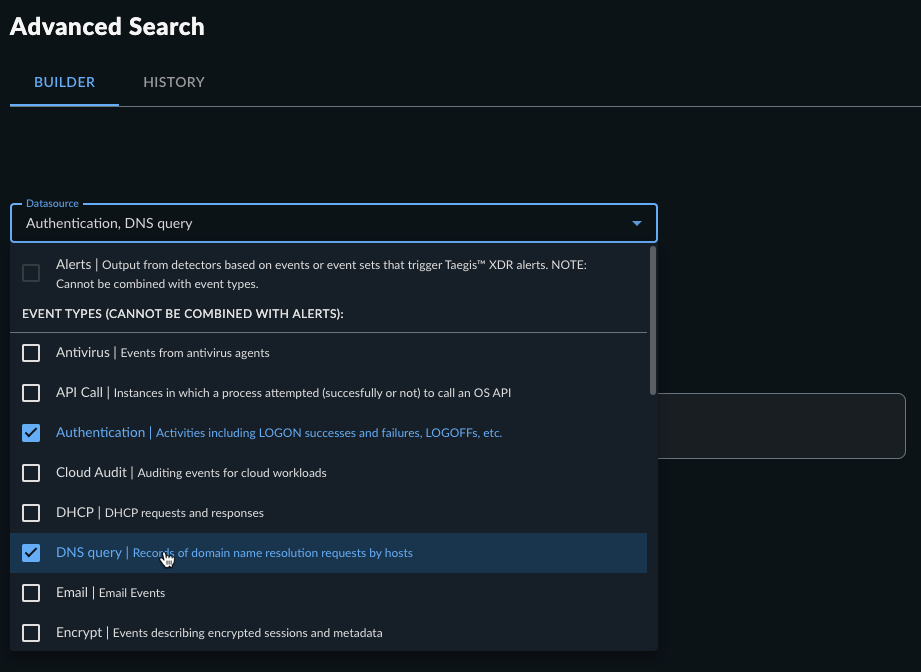Click the DHCP requests and responses text
This screenshot has width=921, height=672.
point(184,513)
